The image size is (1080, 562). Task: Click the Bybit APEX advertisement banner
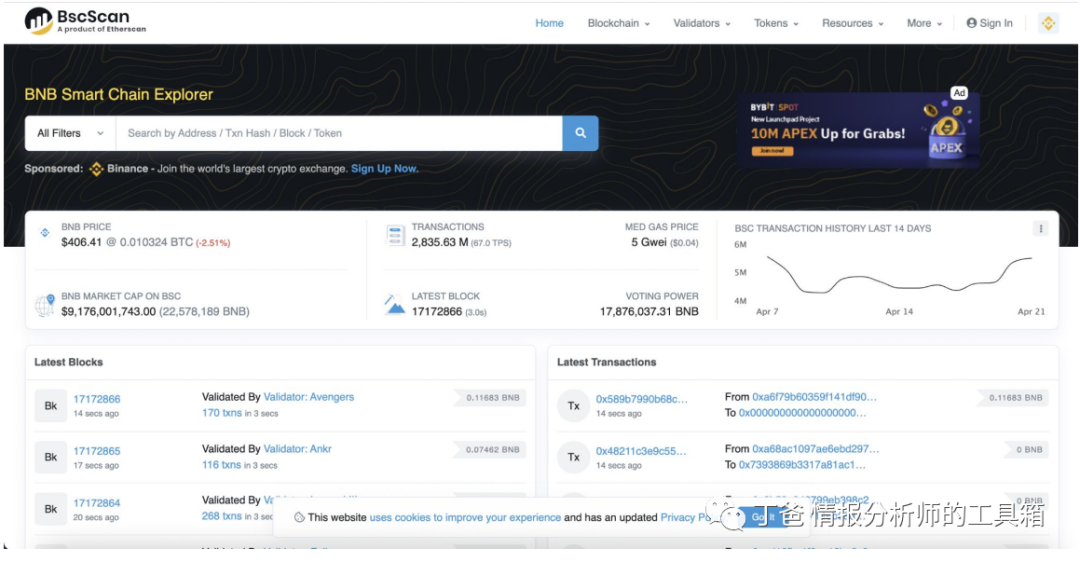click(x=863, y=130)
